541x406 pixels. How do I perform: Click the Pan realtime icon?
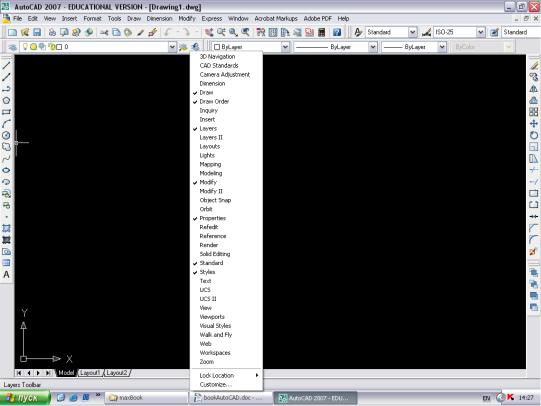(x=209, y=32)
